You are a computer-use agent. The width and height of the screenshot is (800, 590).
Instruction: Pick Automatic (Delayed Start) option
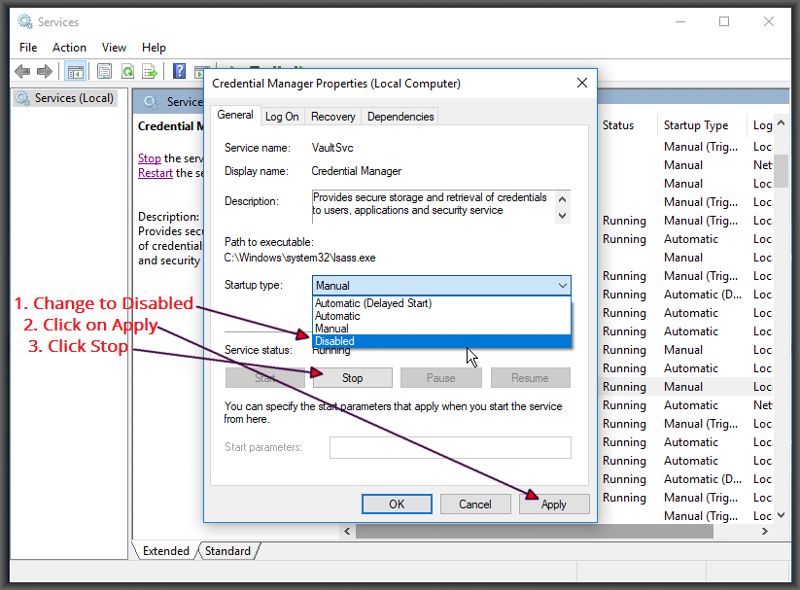pyautogui.click(x=441, y=303)
